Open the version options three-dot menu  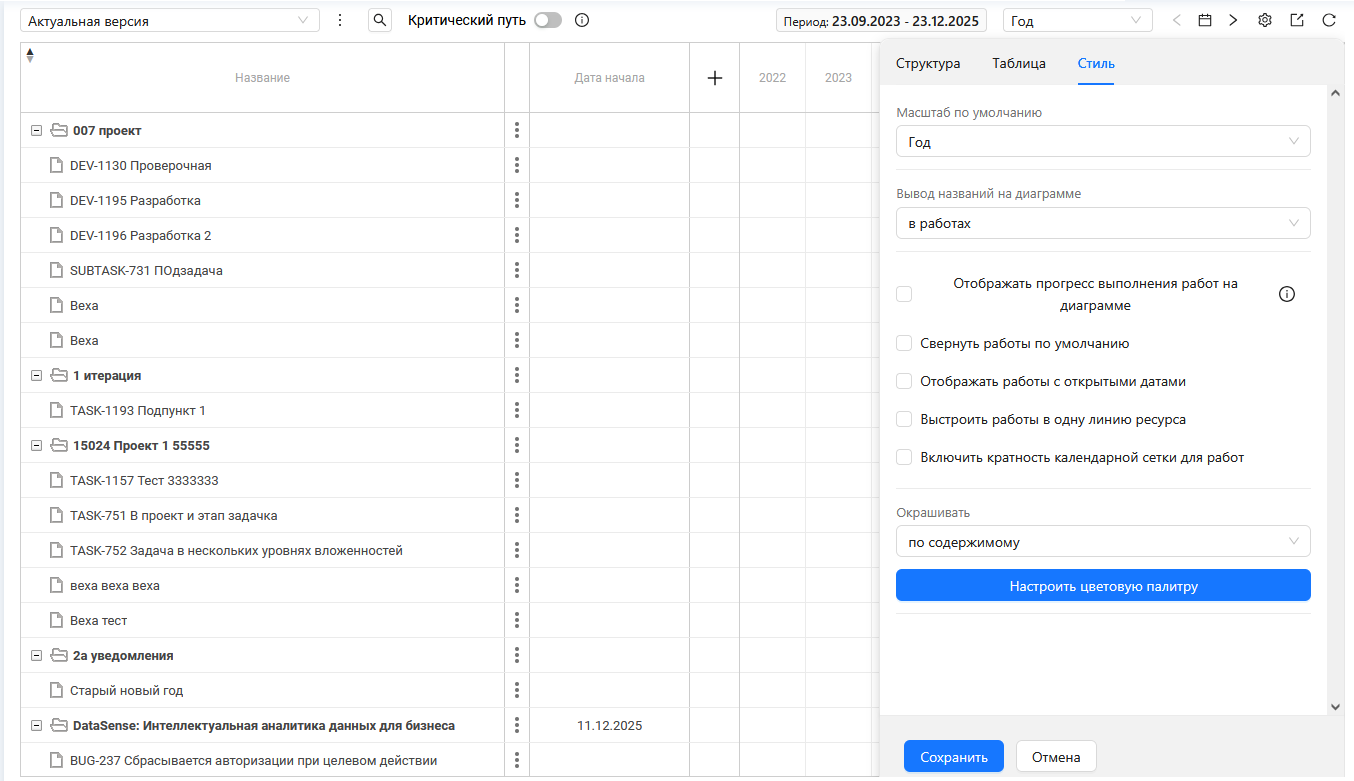click(340, 20)
